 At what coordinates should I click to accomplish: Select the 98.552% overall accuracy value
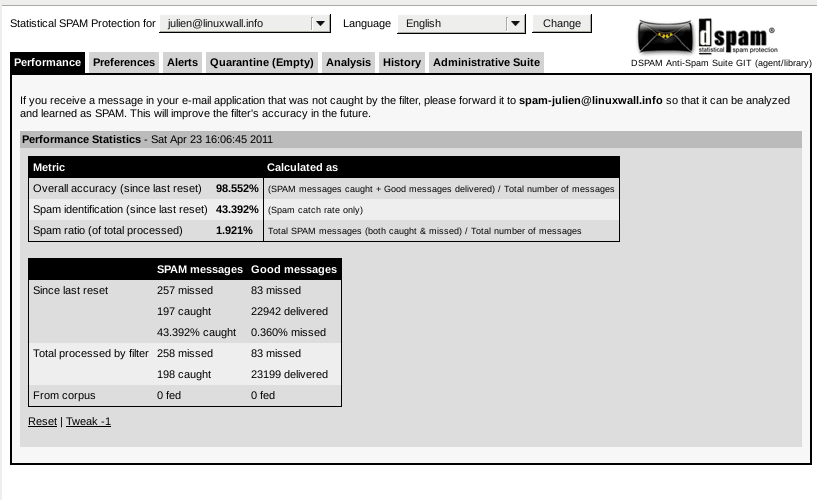tap(237, 188)
